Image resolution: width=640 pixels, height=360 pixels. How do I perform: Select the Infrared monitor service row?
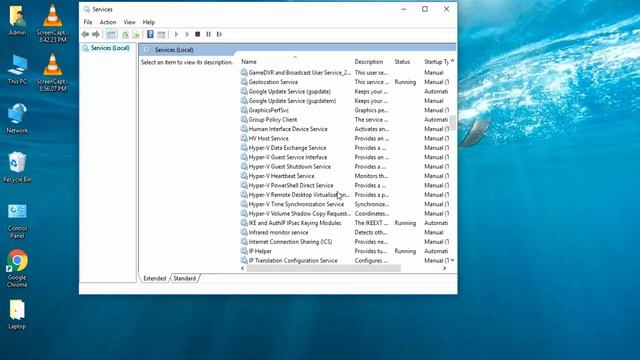click(x=345, y=232)
